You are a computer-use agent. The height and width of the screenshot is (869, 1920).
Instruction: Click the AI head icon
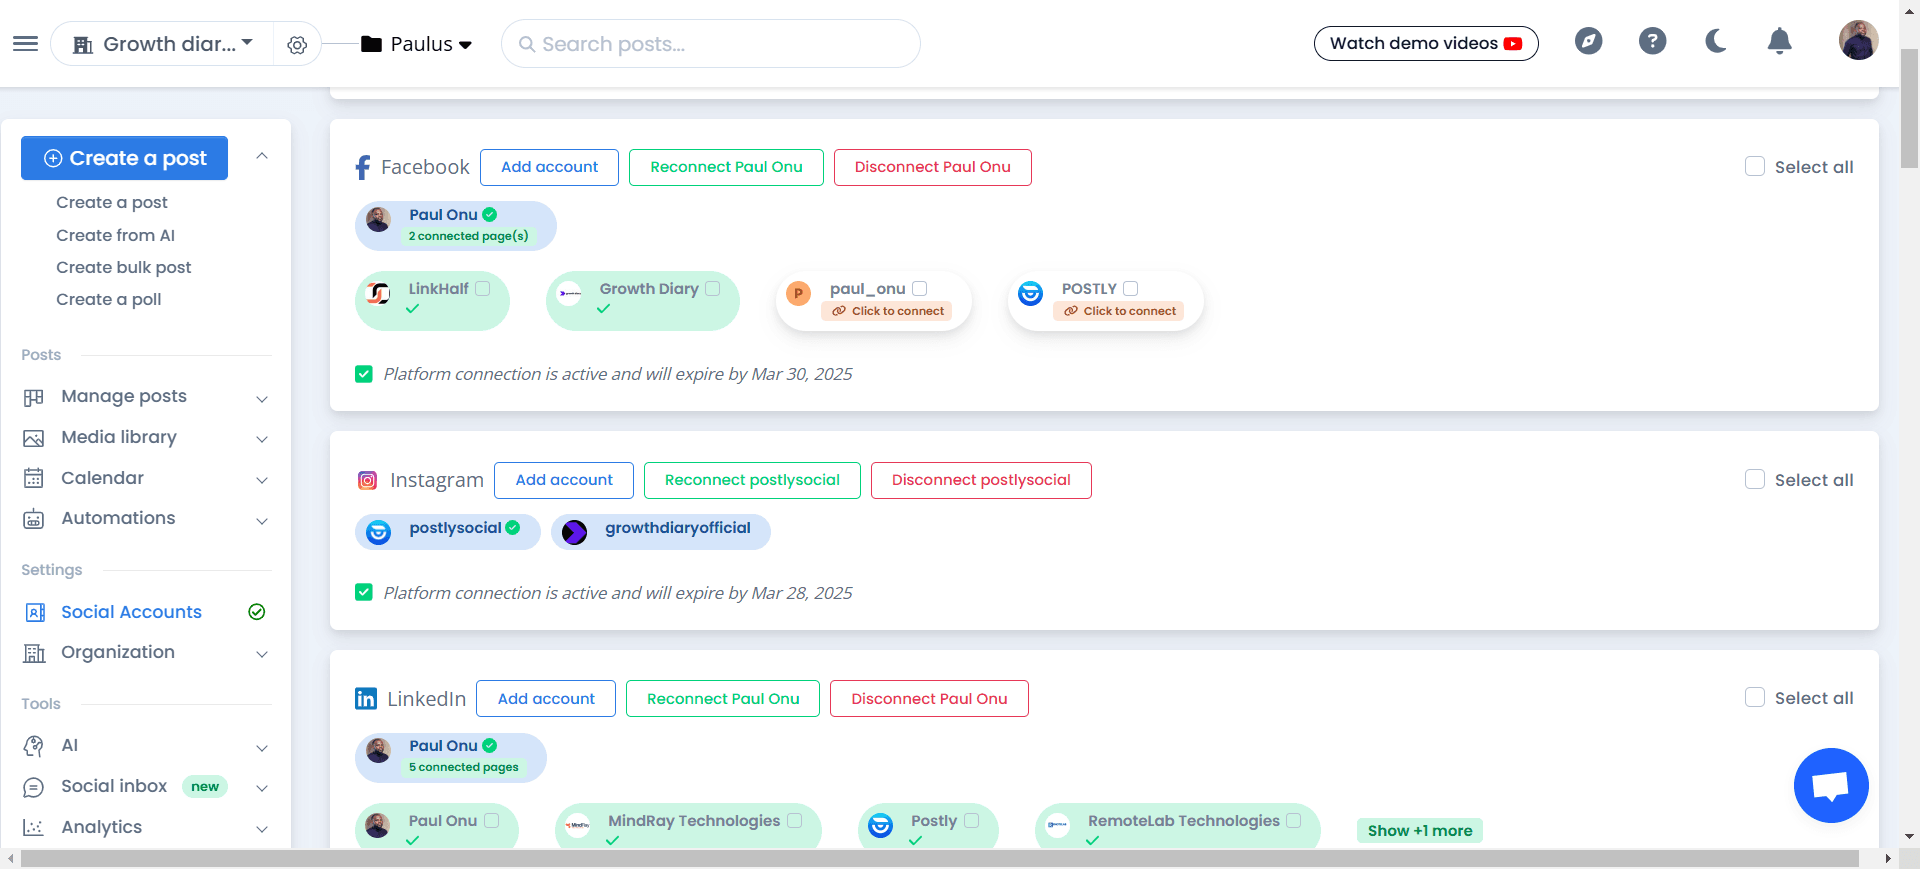(x=34, y=746)
